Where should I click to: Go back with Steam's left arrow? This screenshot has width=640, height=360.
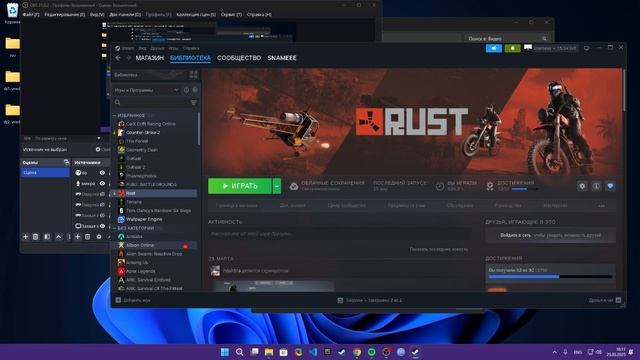click(x=118, y=58)
